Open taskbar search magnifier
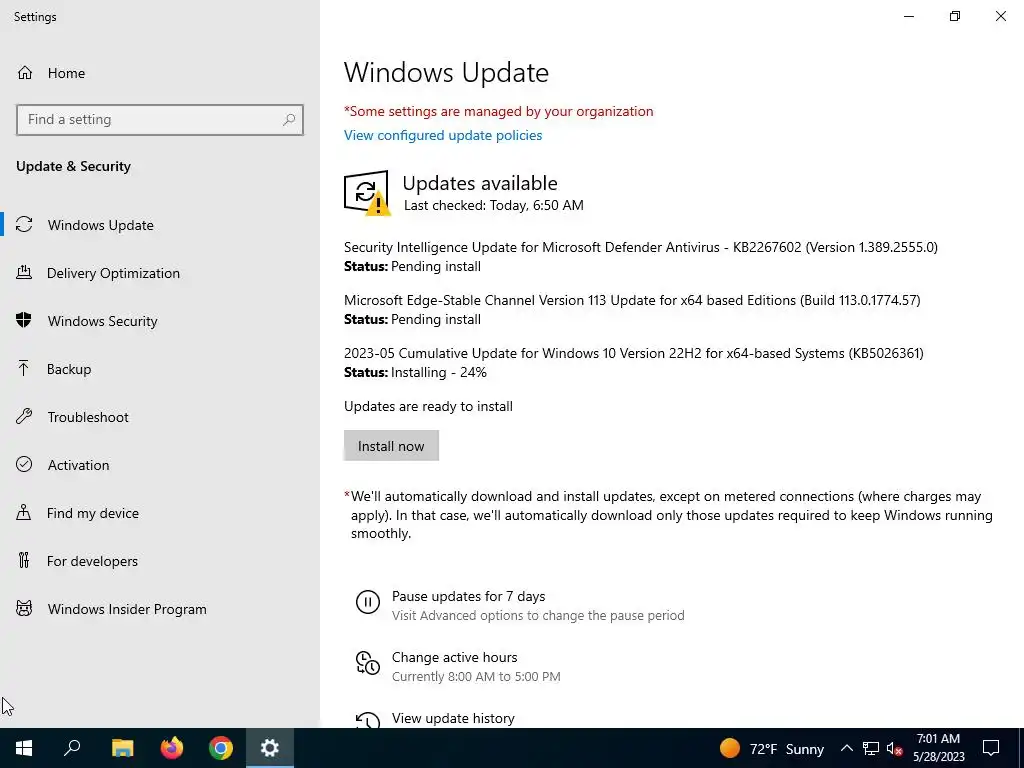This screenshot has width=1024, height=768. (72, 748)
